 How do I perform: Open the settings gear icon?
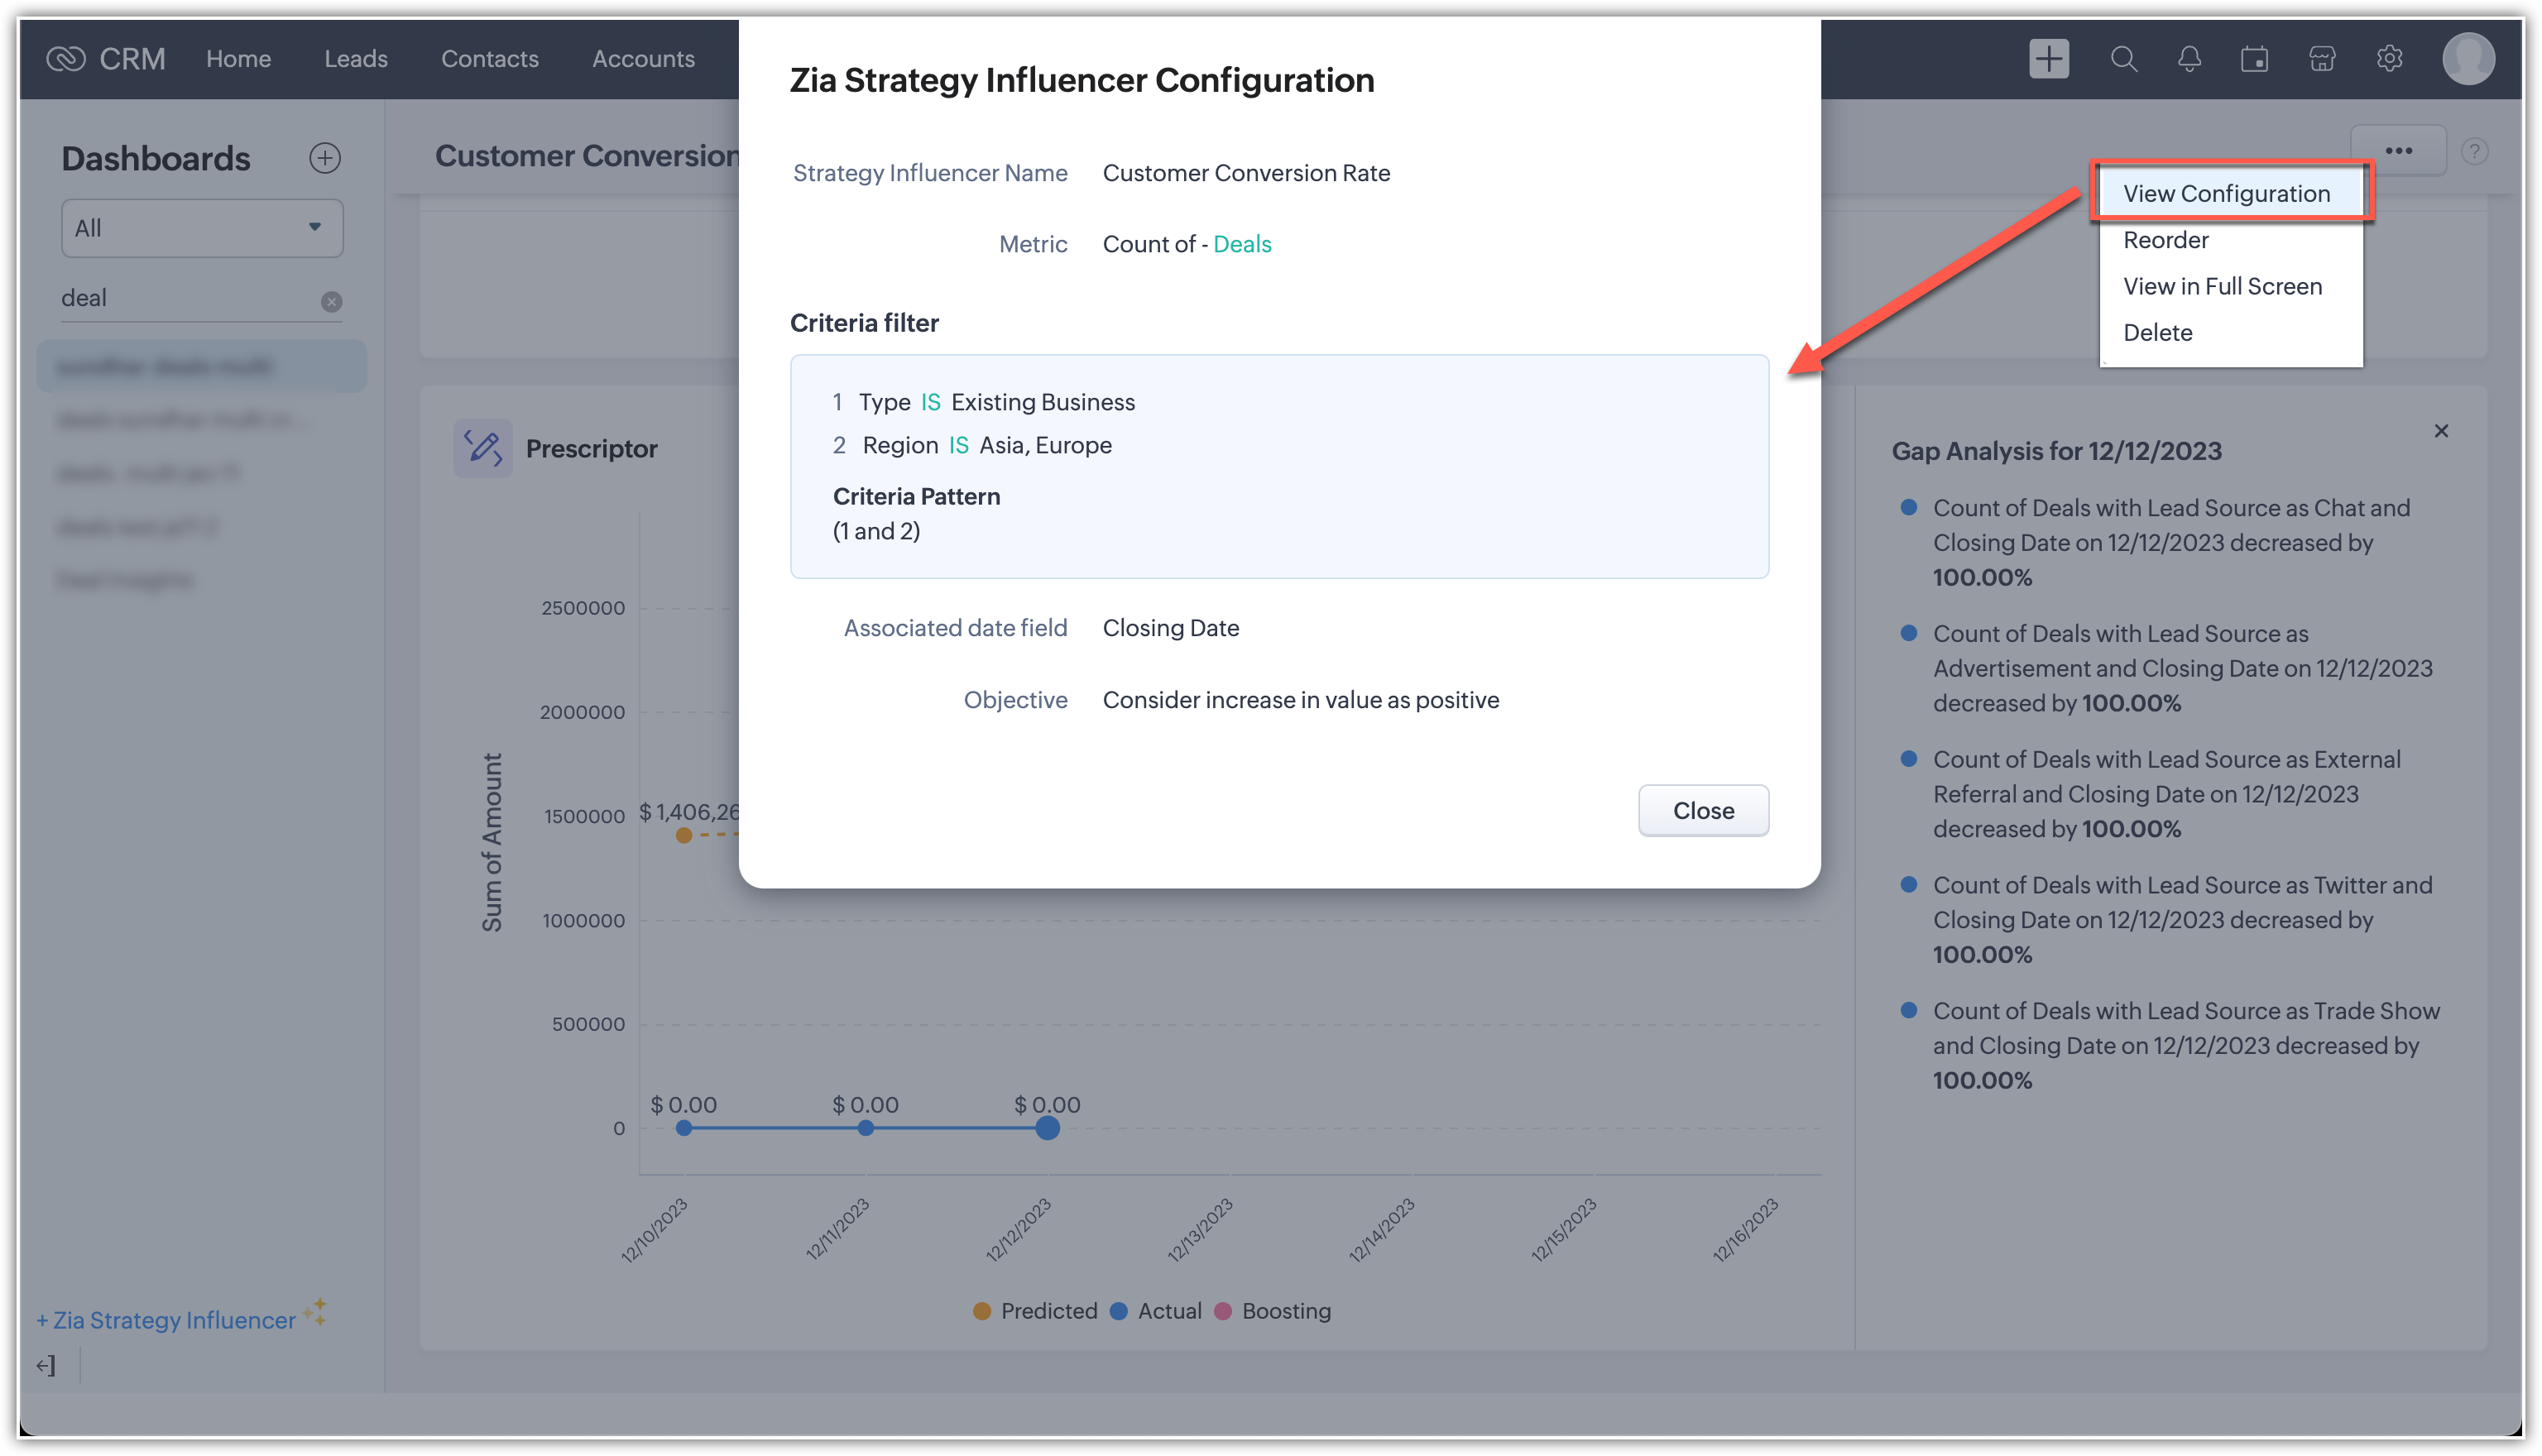(x=2389, y=59)
